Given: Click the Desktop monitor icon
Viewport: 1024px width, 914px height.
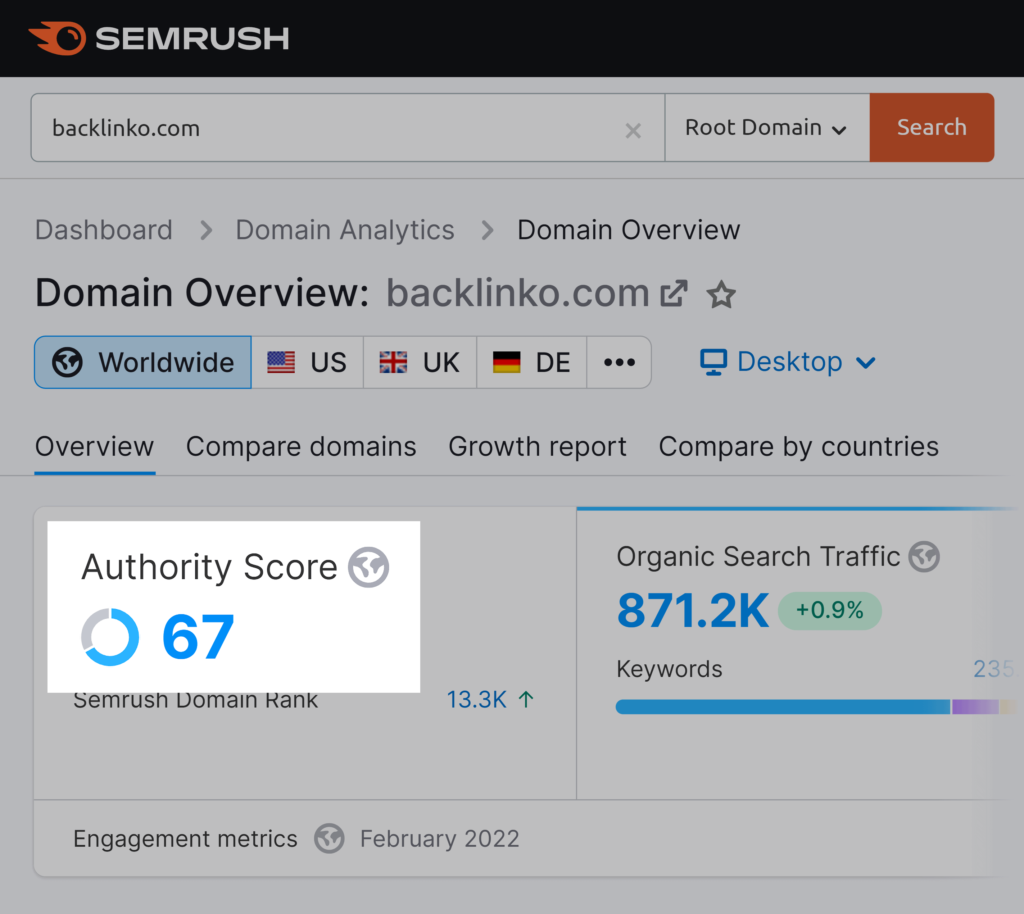Looking at the screenshot, I should [712, 362].
